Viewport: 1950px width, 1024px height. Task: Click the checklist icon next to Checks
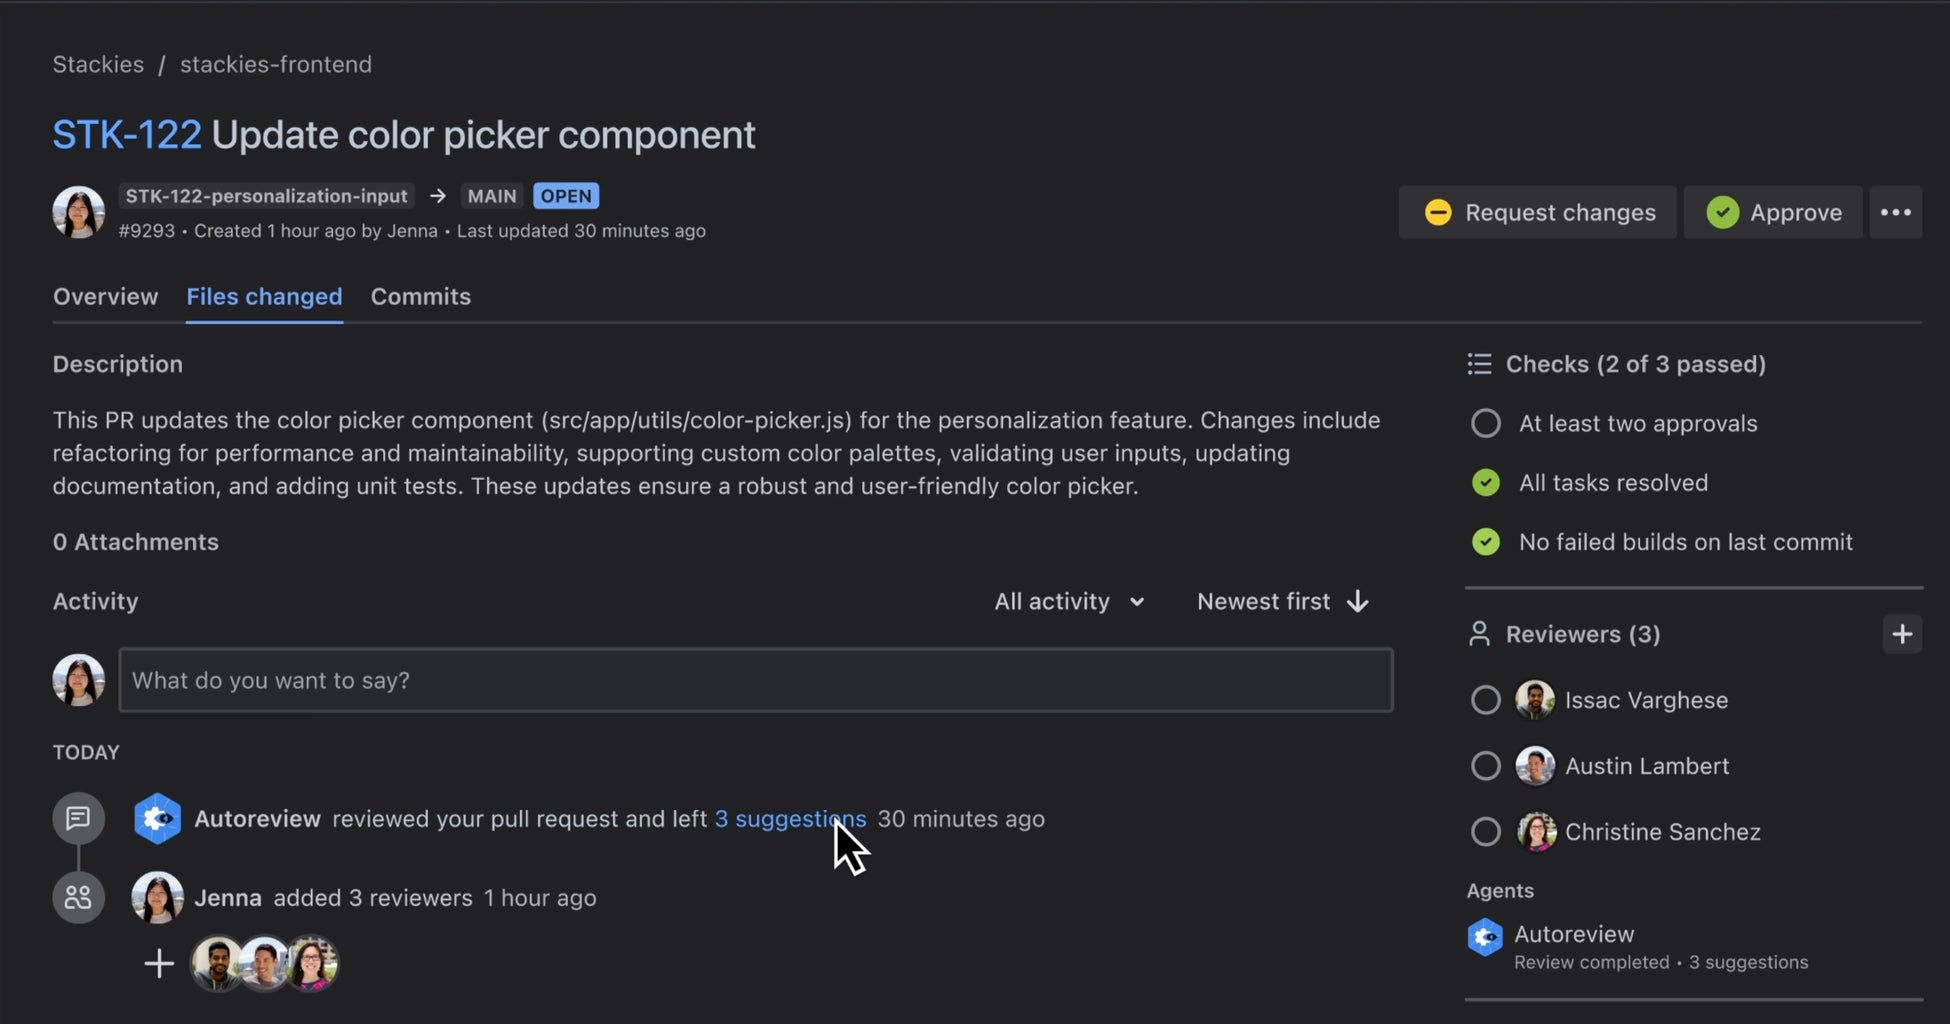coord(1479,364)
